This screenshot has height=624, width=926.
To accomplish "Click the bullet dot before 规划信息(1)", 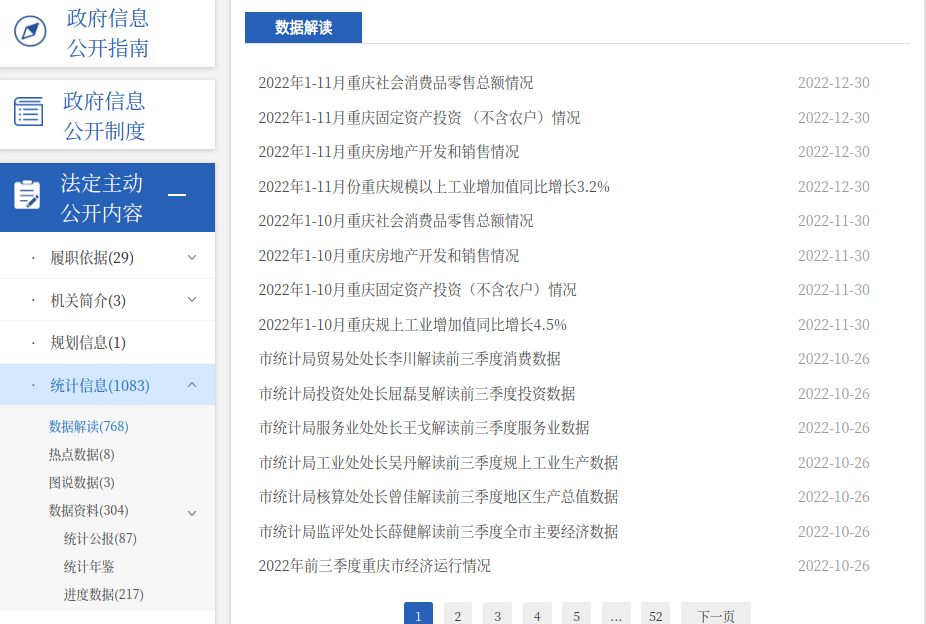I will [x=32, y=341].
